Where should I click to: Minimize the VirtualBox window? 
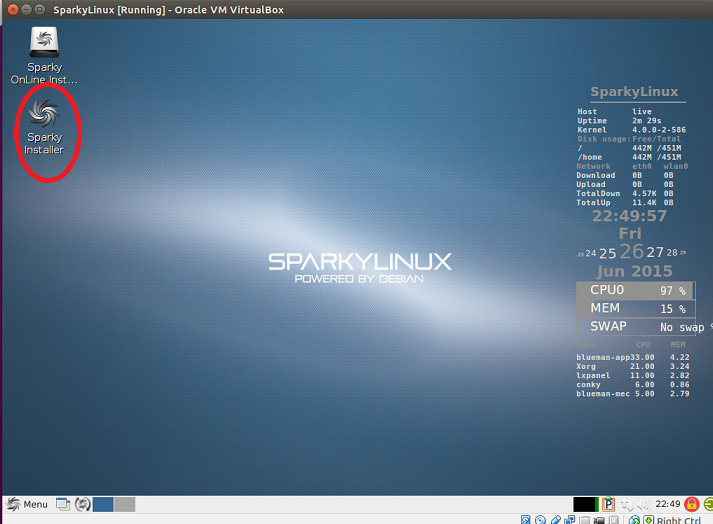[26, 9]
